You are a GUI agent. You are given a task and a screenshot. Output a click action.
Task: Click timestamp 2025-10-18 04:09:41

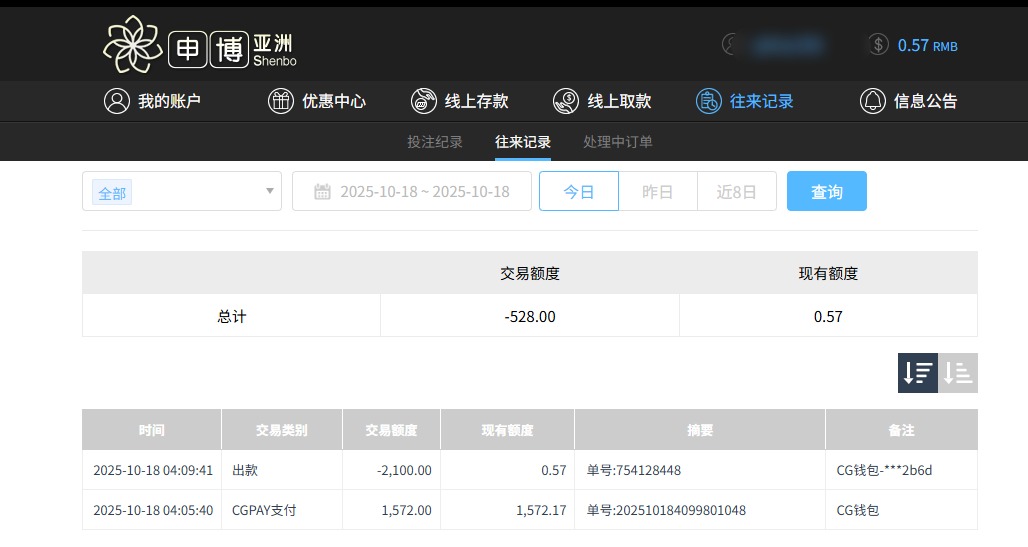tap(153, 470)
